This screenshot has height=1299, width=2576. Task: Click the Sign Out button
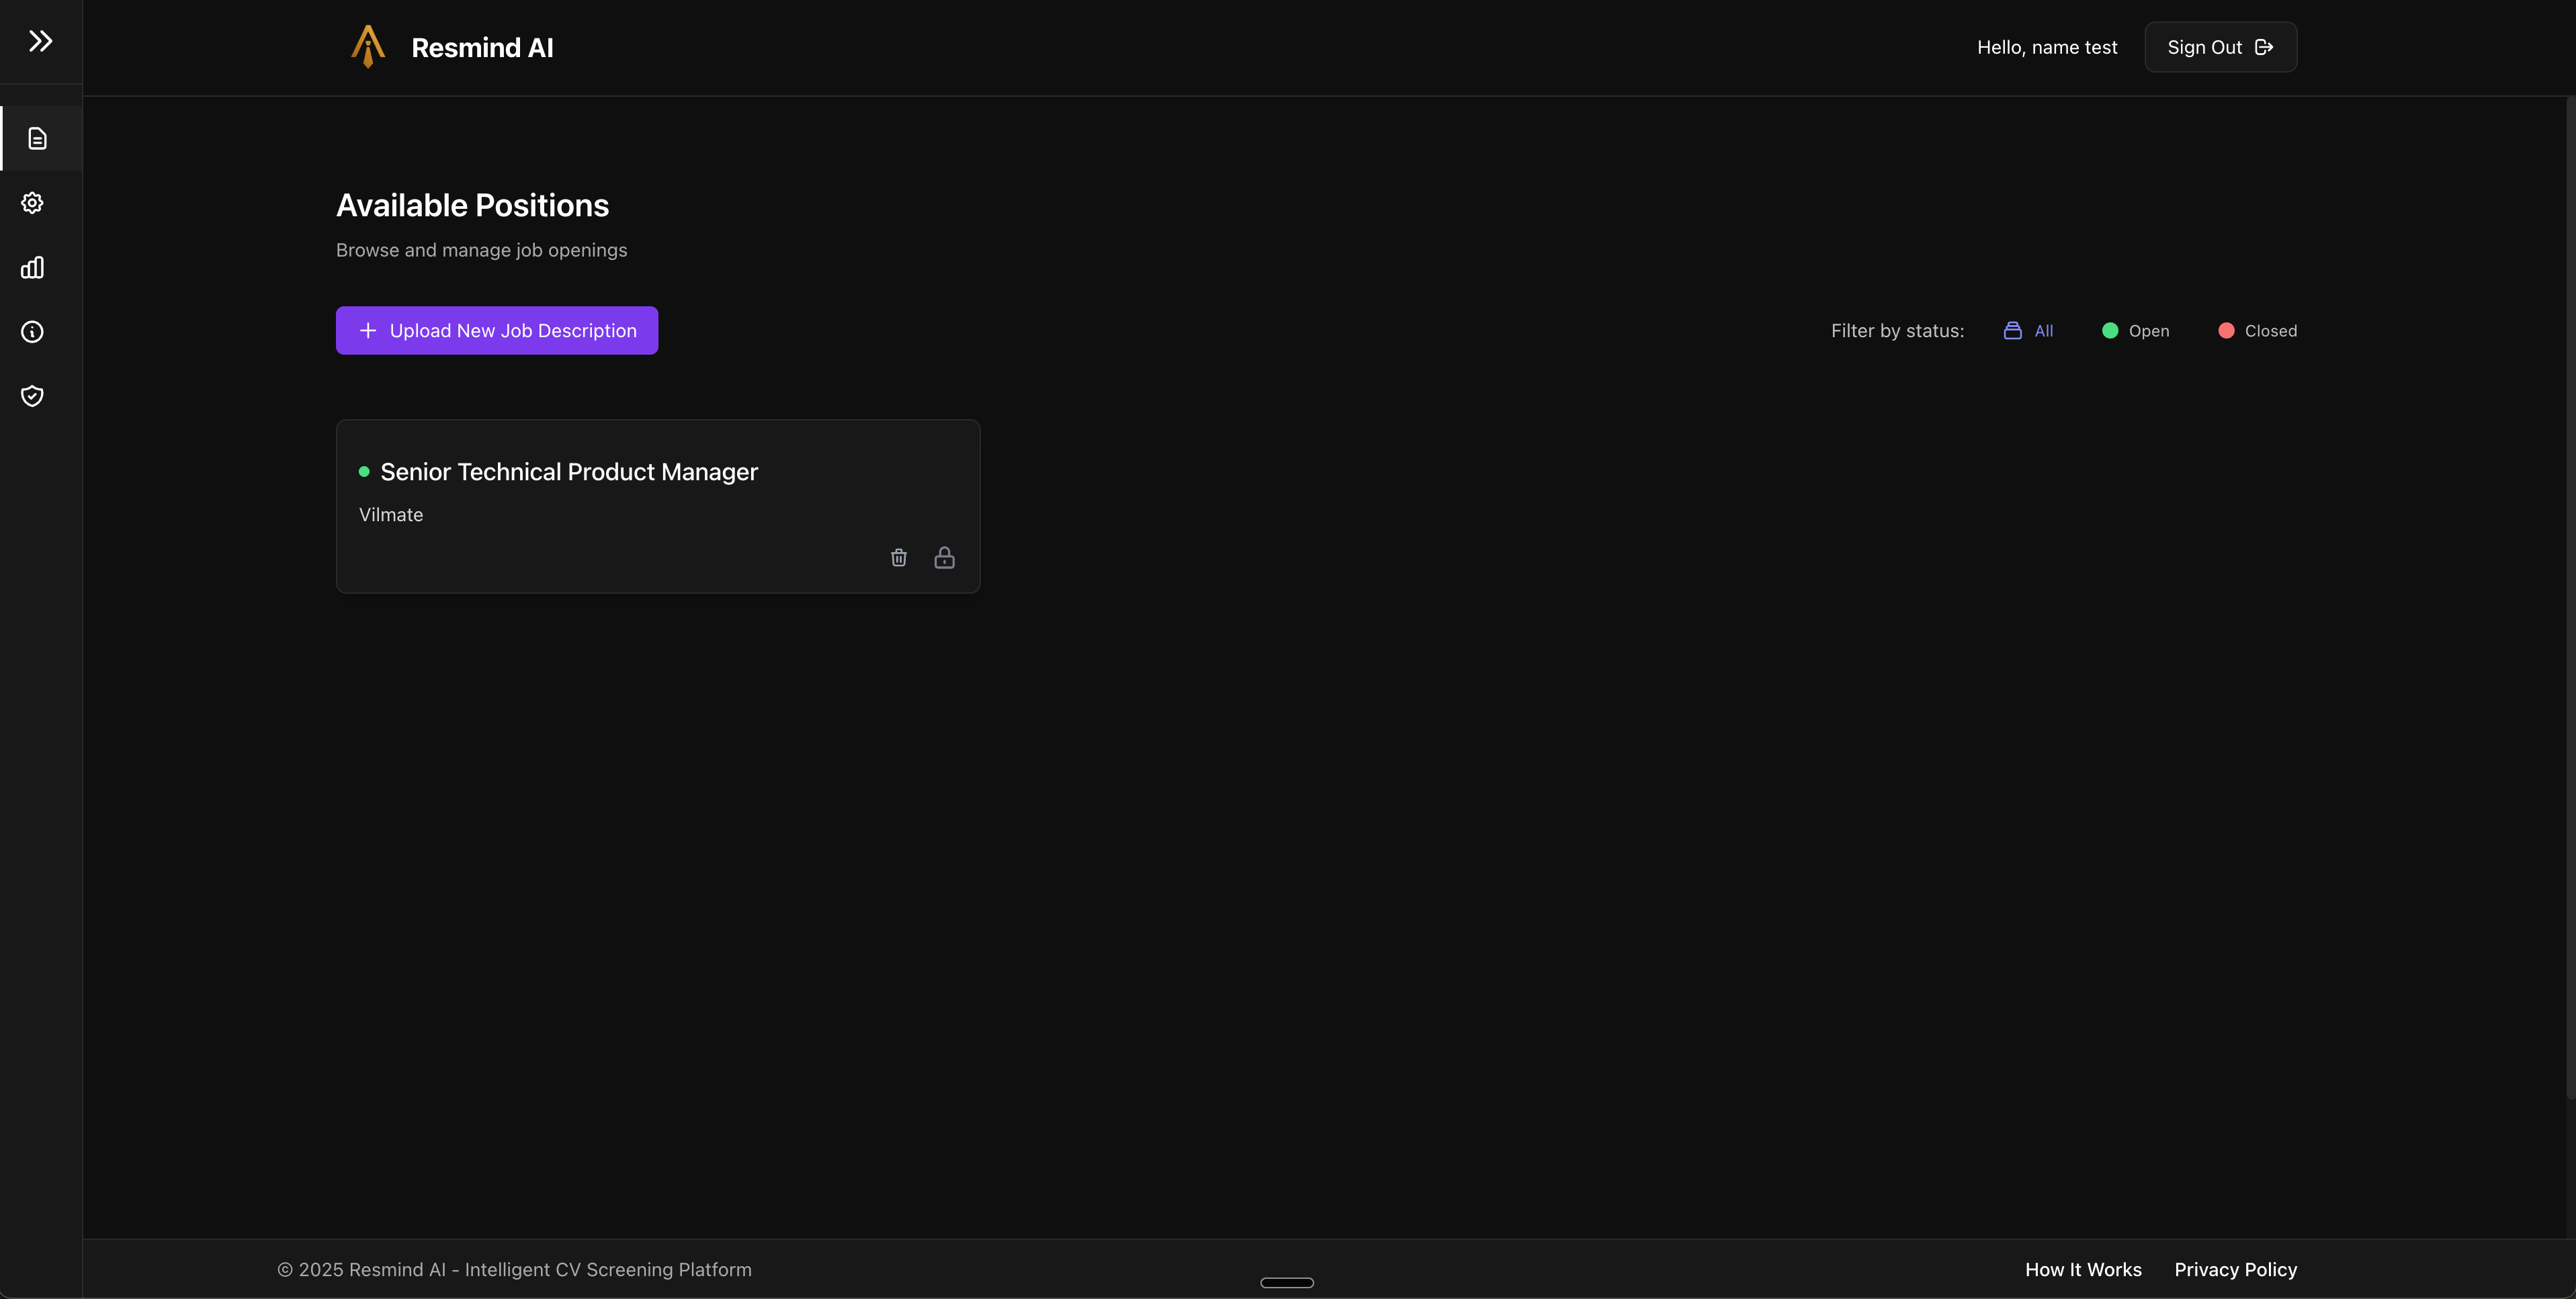tap(2220, 46)
